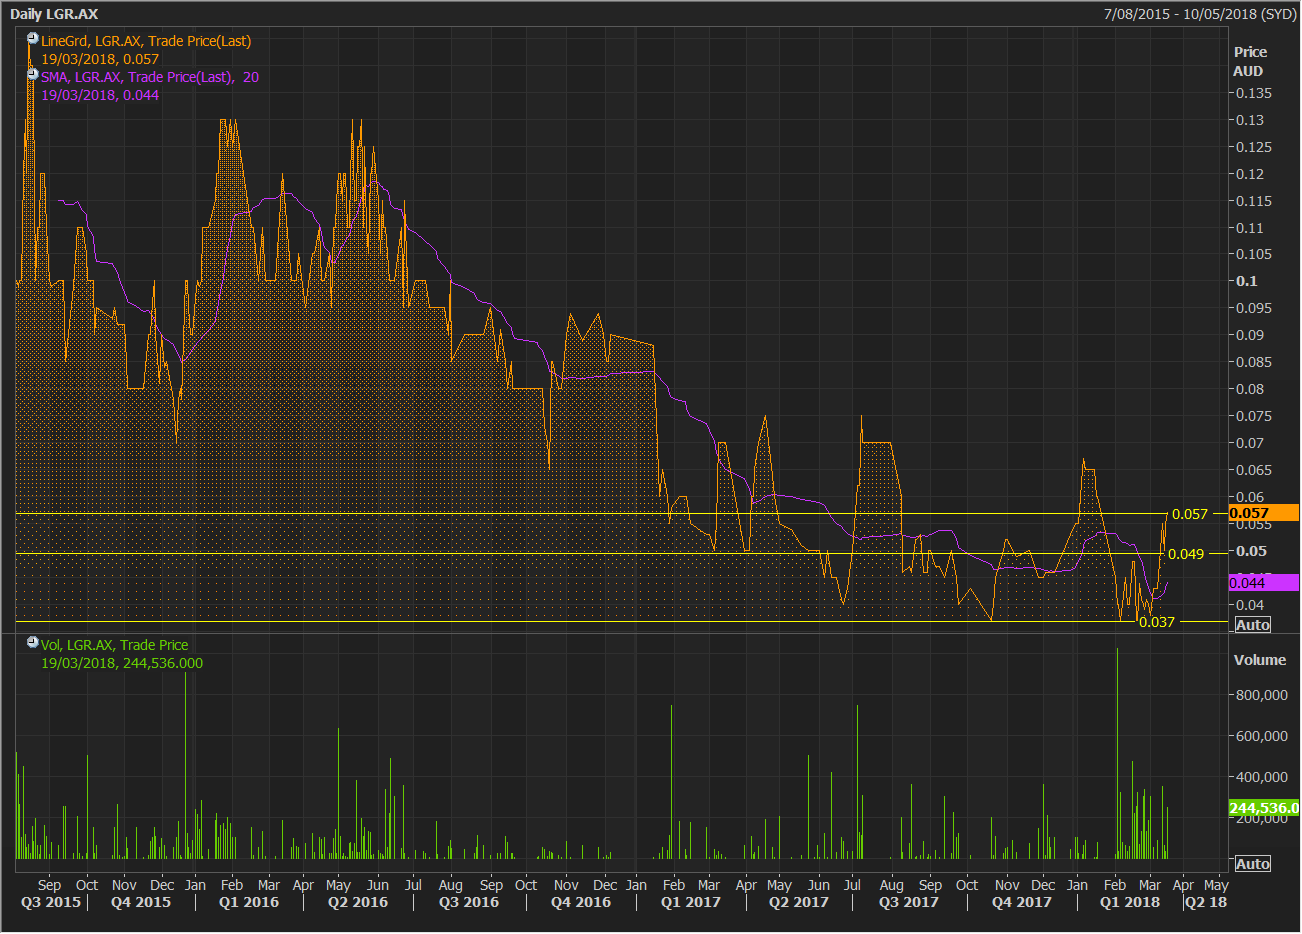Click the Q3 2016 quarter label

tap(469, 902)
